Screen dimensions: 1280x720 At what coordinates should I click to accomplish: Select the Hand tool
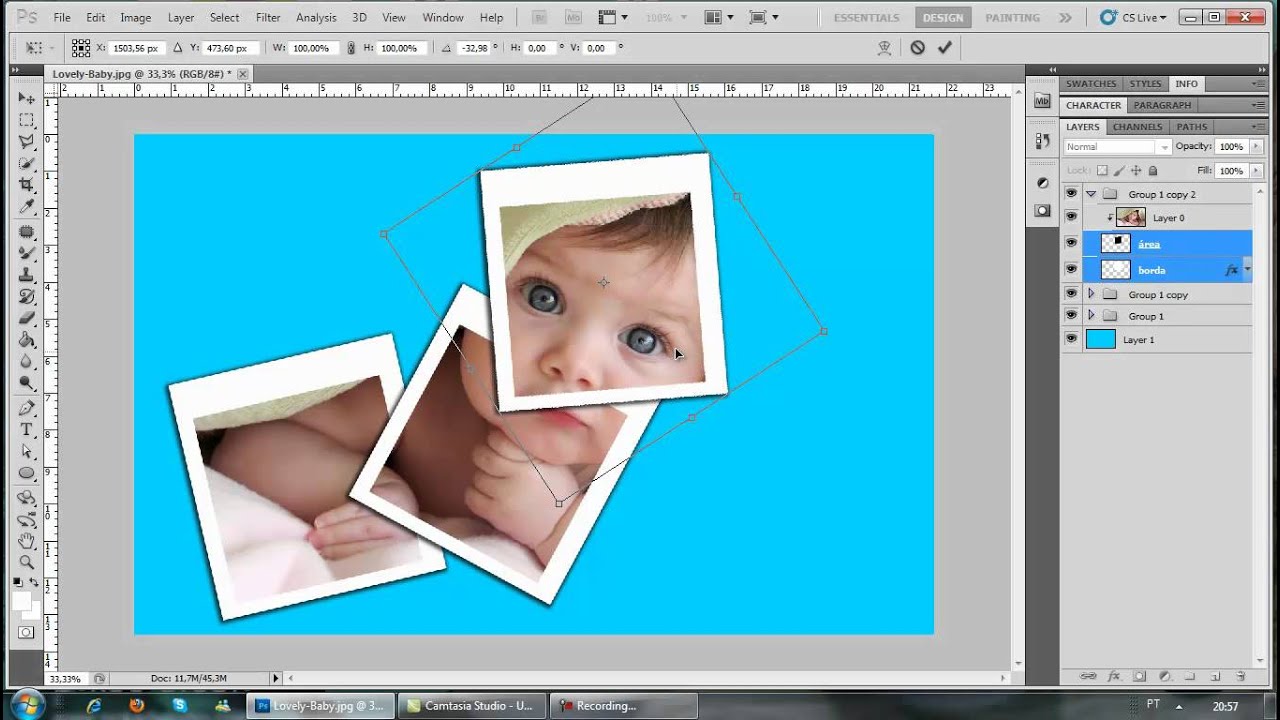[x=27, y=541]
